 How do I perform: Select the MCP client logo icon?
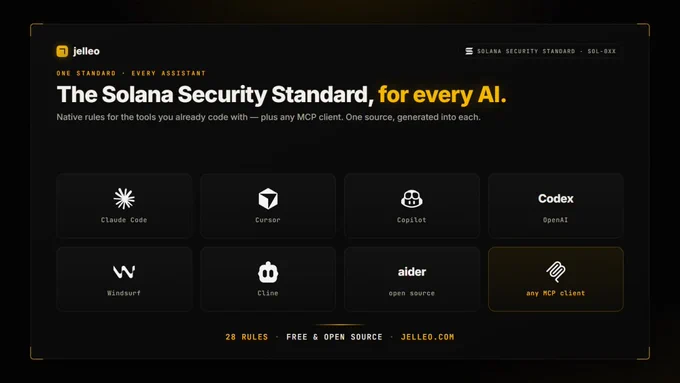556,272
